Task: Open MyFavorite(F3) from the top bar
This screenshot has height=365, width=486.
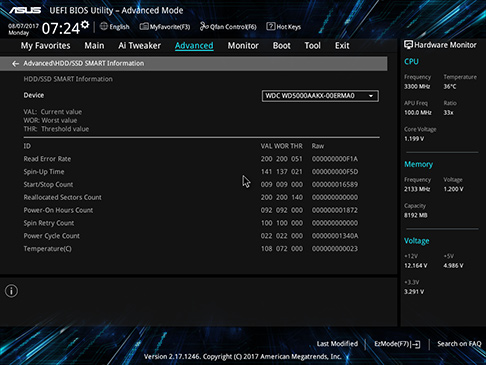Action: pyautogui.click(x=165, y=27)
